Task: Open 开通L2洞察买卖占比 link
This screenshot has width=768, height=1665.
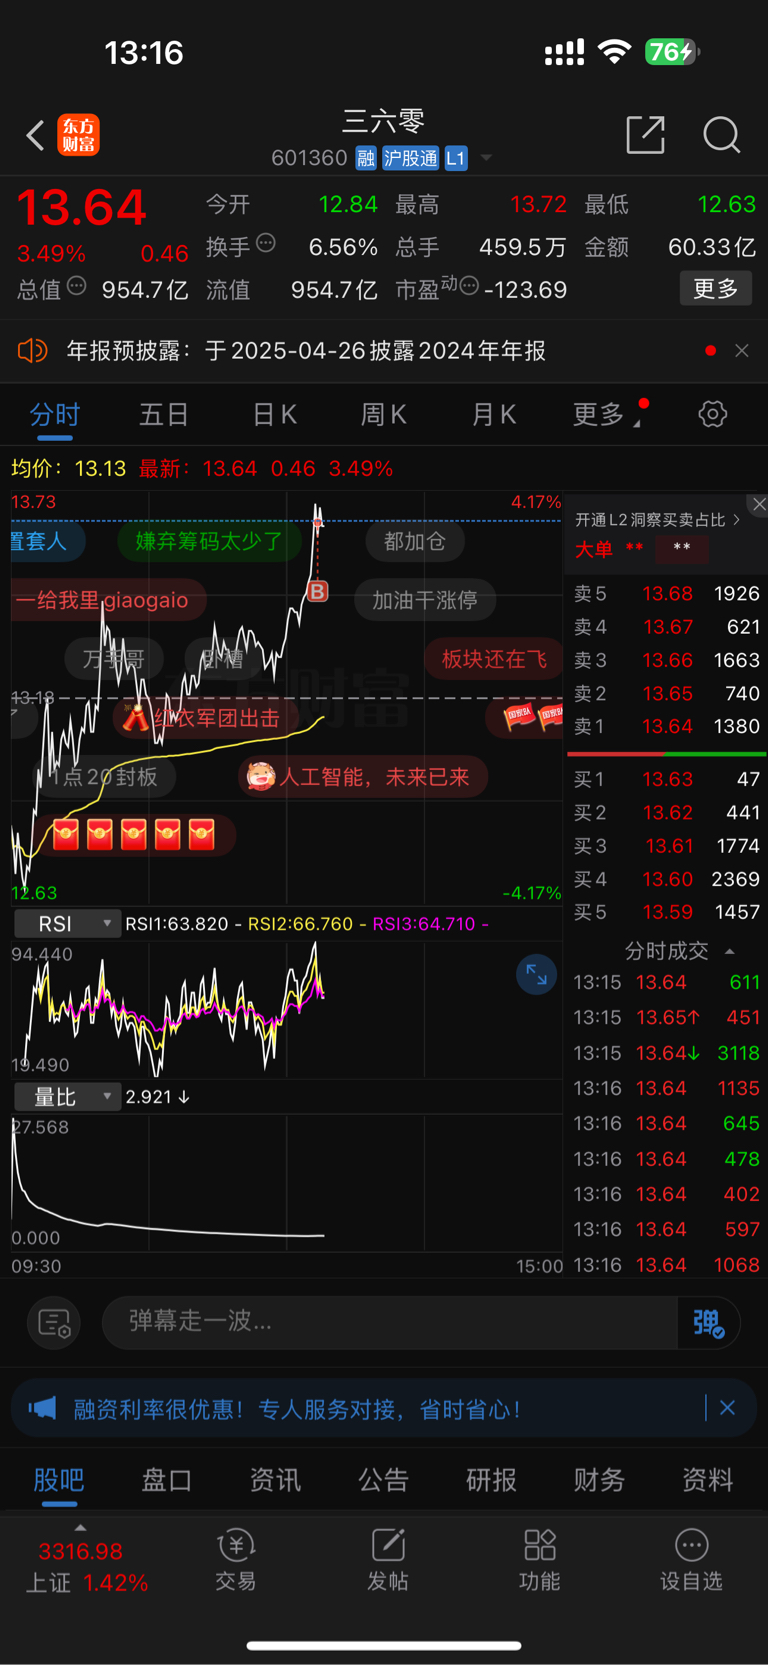Action: click(x=657, y=520)
